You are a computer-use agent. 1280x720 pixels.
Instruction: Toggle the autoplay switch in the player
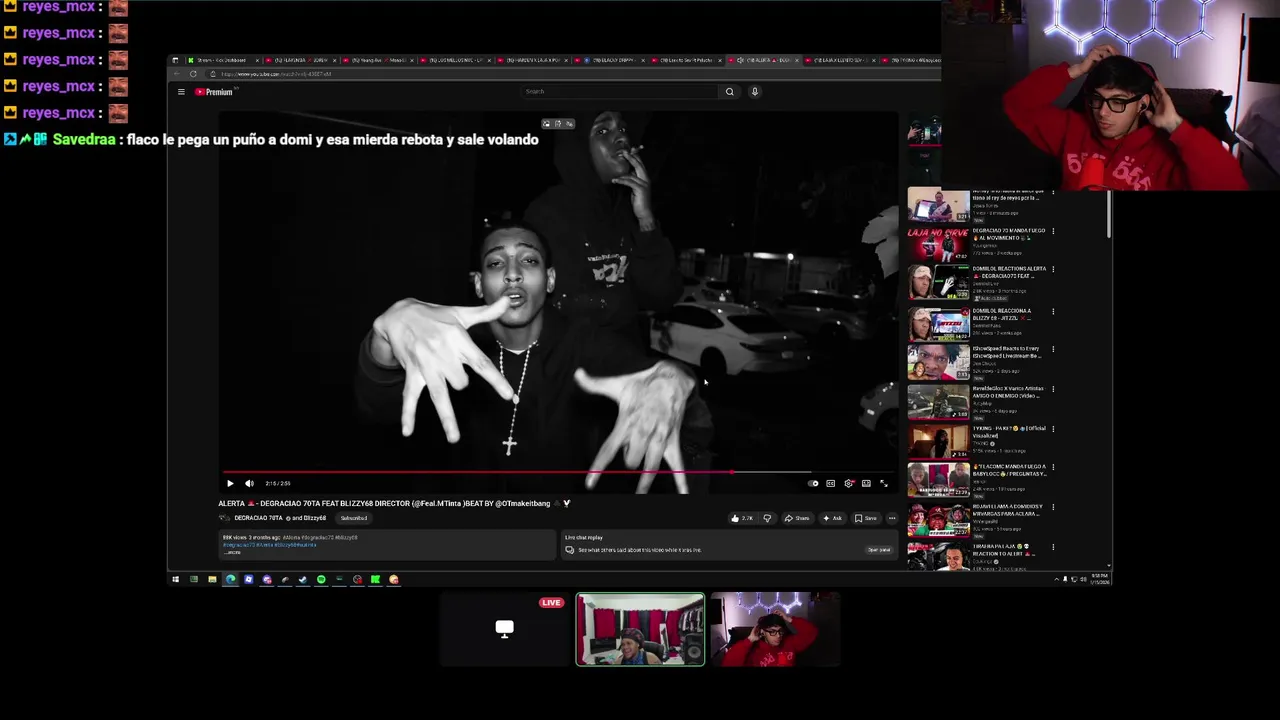pos(813,483)
